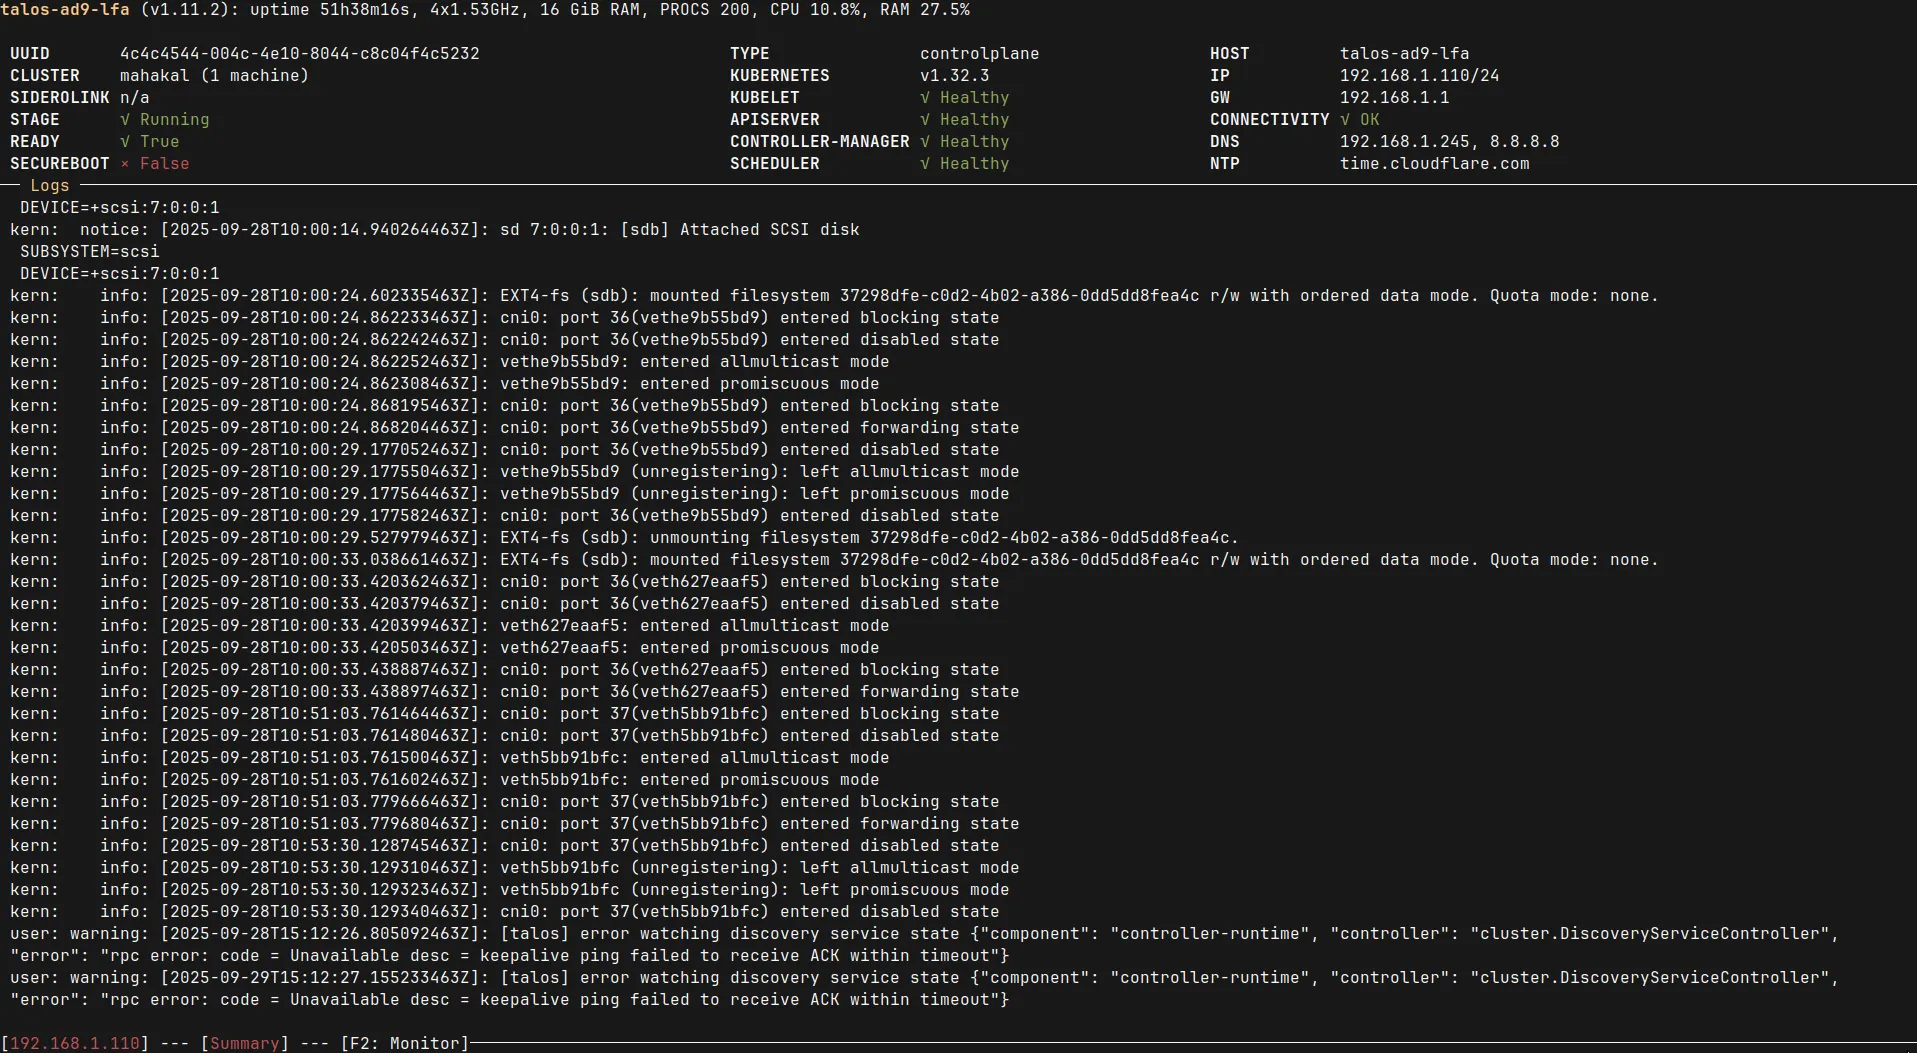The image size is (1917, 1053).
Task: Click the UUID value text
Action: (299, 54)
